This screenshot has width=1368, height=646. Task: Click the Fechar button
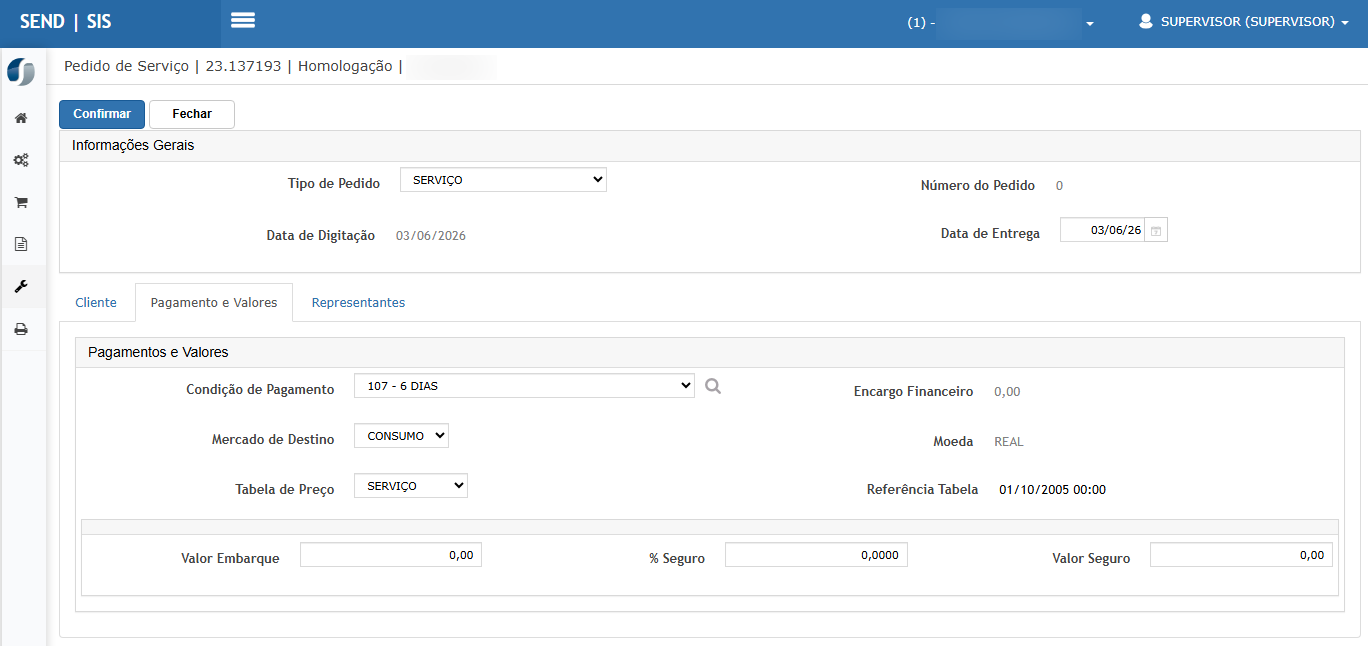[x=192, y=114]
